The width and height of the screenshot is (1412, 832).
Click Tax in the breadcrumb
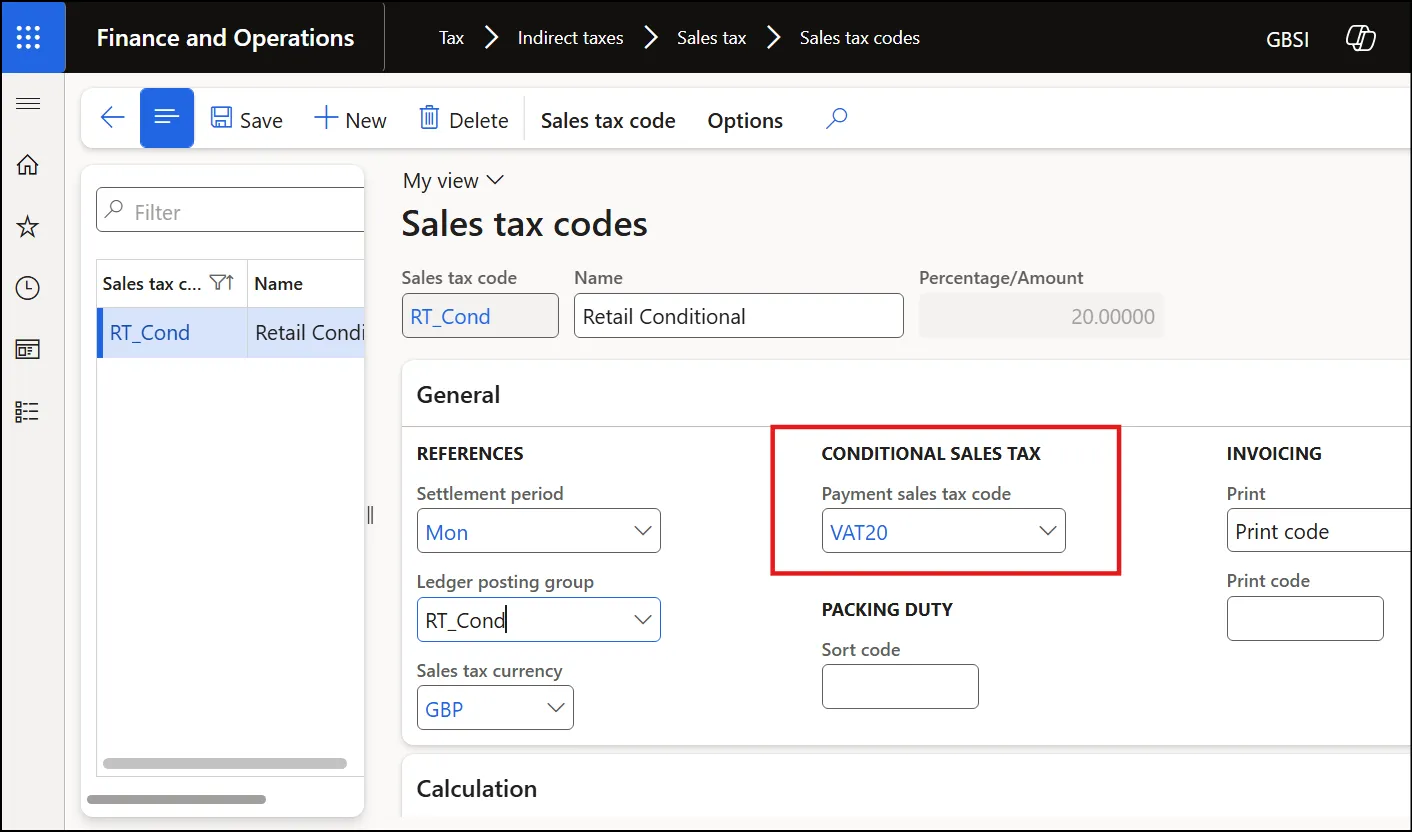tap(452, 38)
